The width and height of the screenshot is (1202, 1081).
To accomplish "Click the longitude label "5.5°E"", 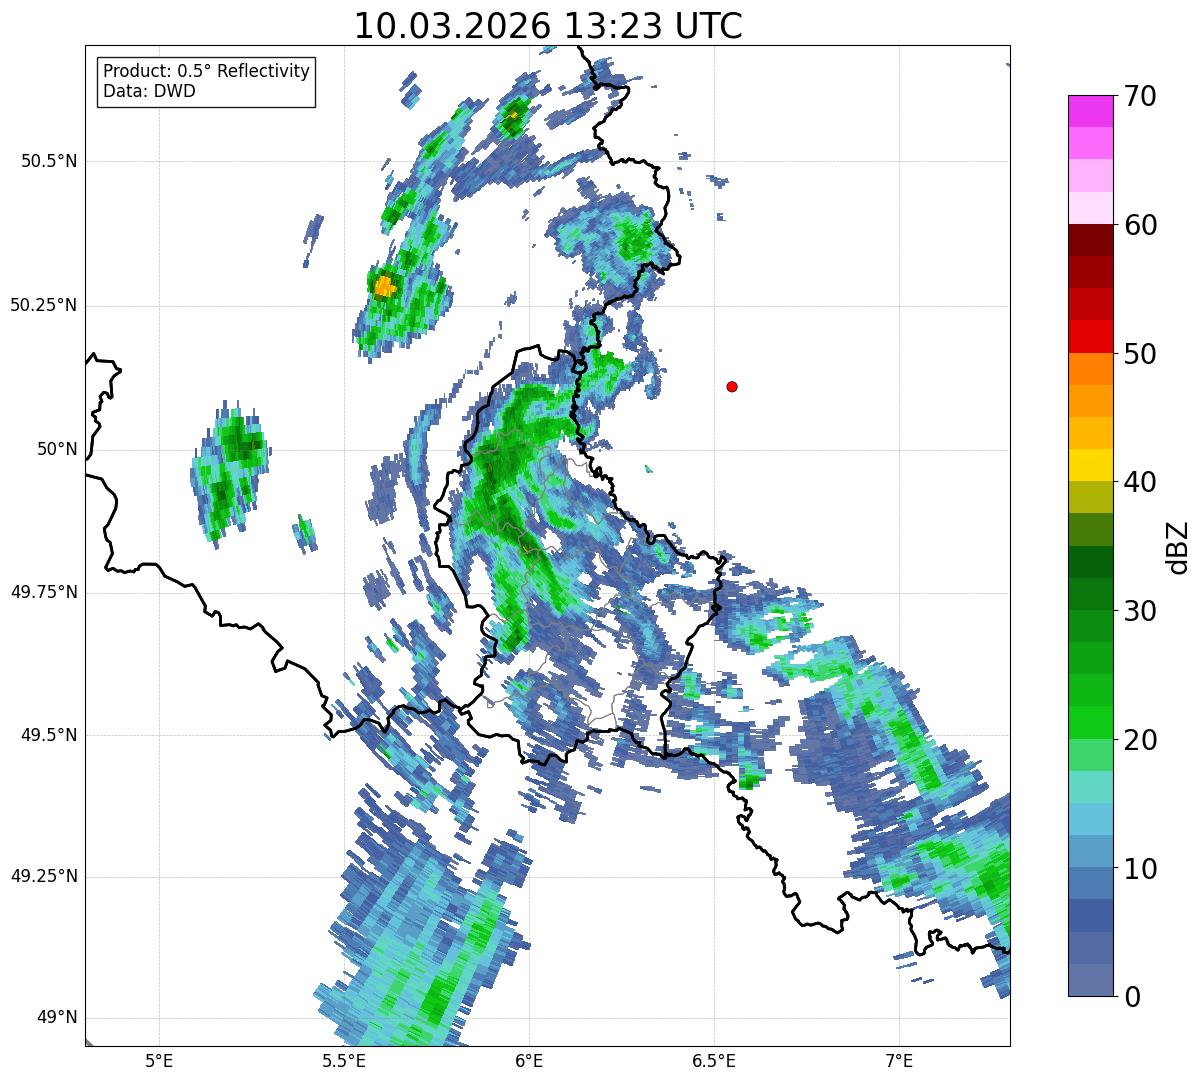I will pos(344,1060).
